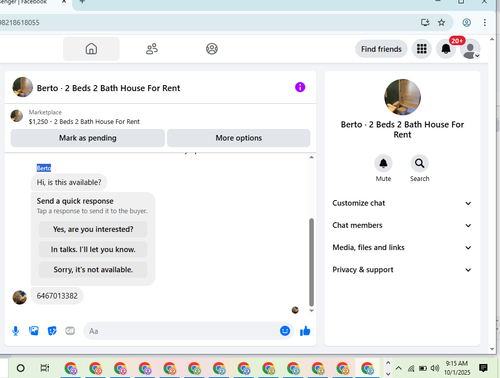Click the 'Hi, is this available?' message
The image size is (500, 378).
coord(69,182)
